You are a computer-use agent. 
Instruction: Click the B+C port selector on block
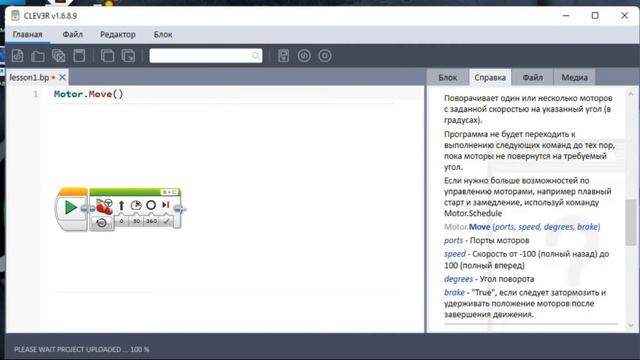coord(169,192)
